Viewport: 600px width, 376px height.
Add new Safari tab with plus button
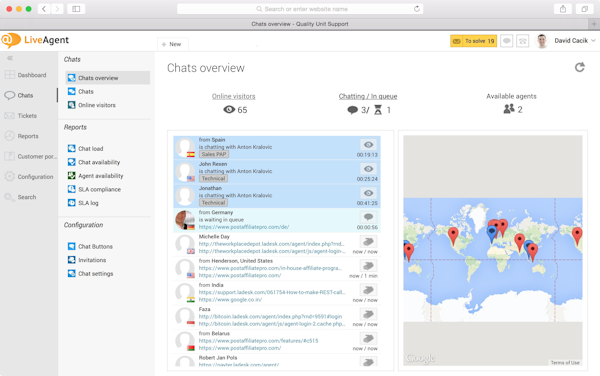[x=594, y=24]
